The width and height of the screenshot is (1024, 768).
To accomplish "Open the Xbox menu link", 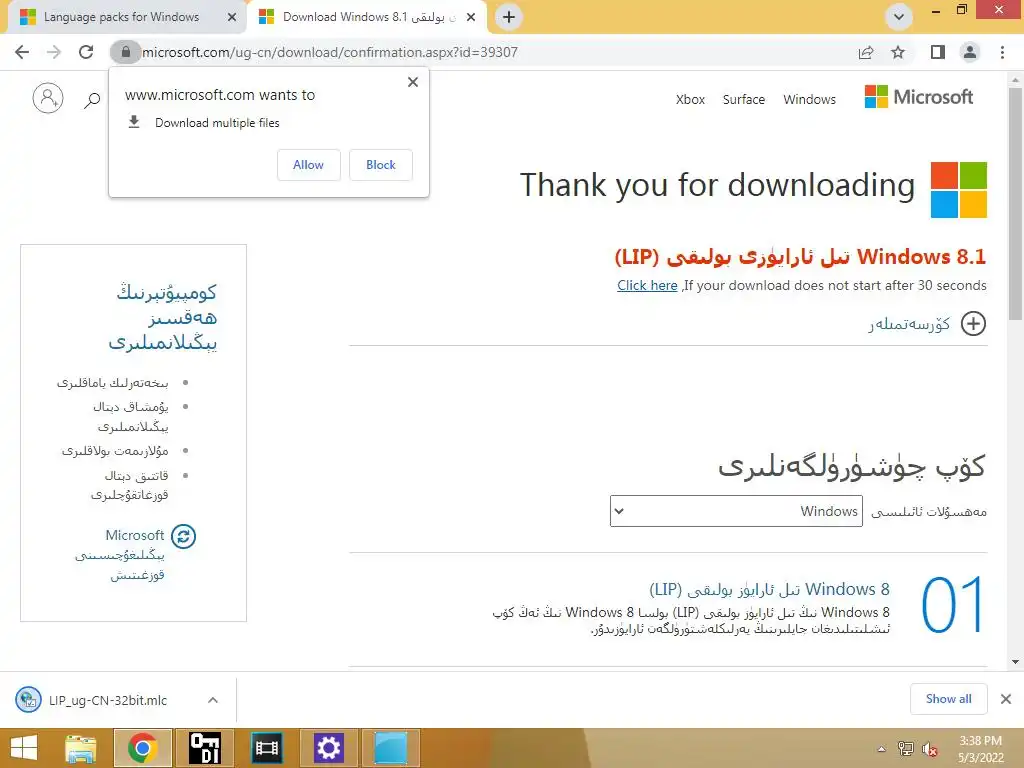I will tap(690, 99).
